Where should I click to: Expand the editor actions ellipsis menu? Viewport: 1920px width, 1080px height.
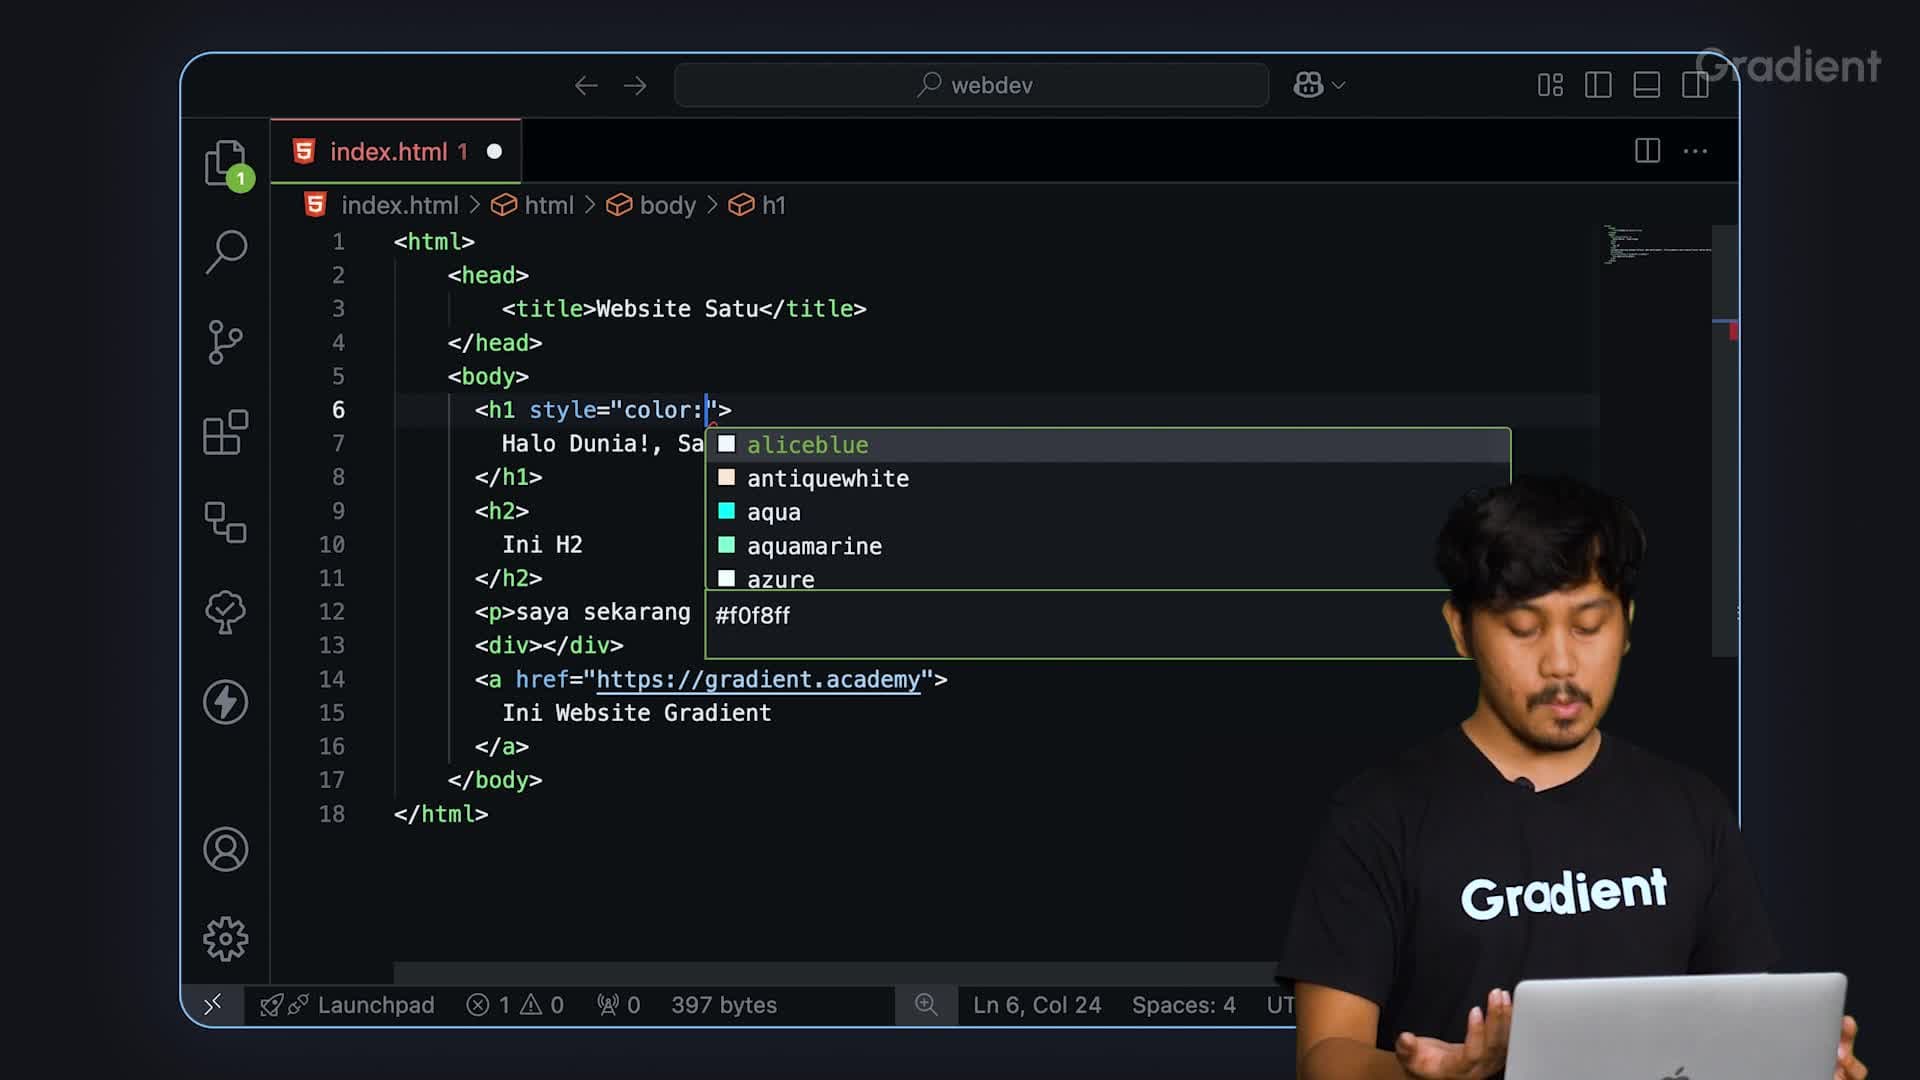click(1696, 150)
